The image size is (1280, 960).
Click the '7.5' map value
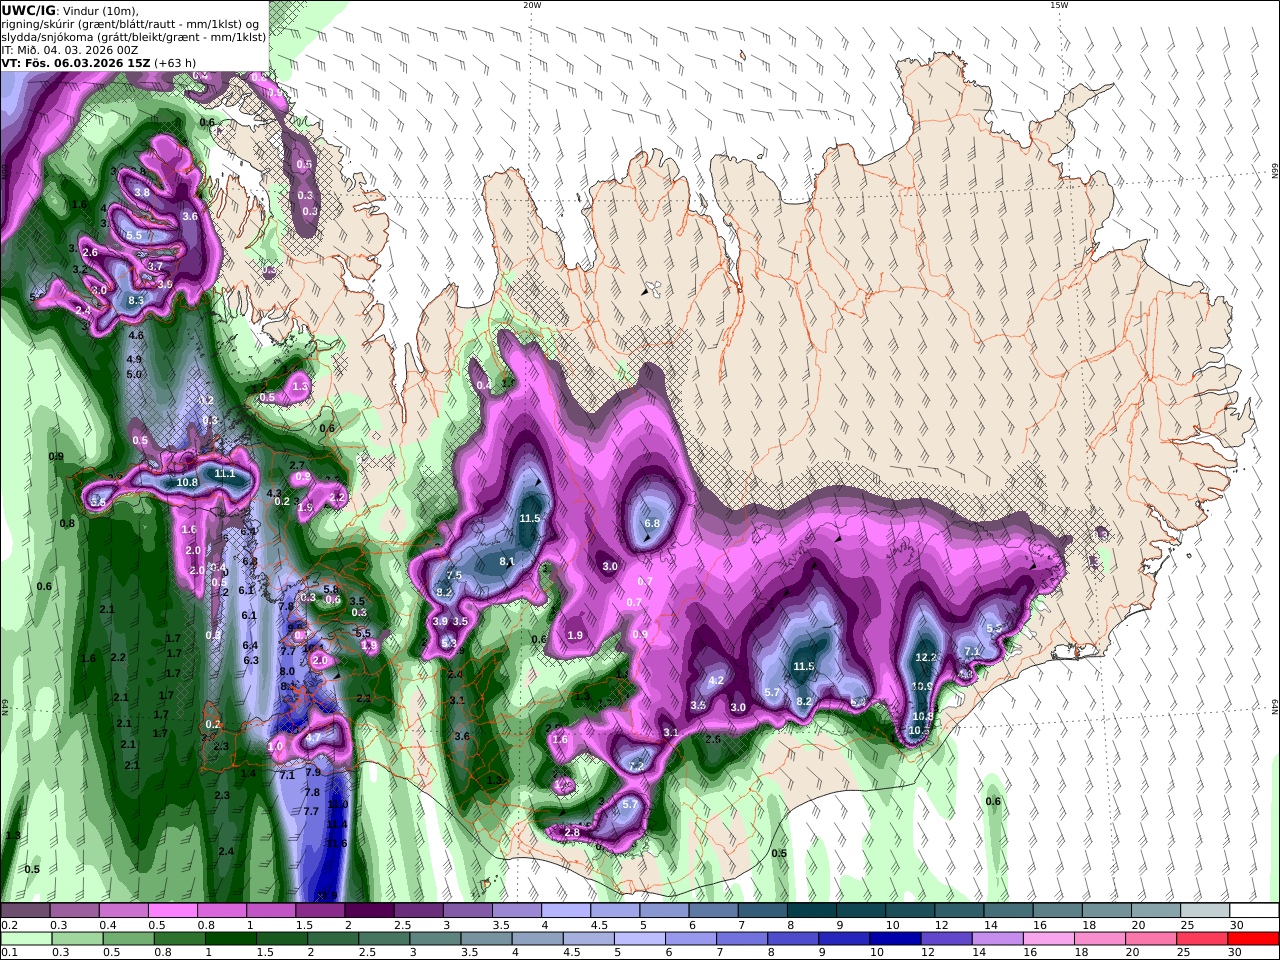coord(454,576)
